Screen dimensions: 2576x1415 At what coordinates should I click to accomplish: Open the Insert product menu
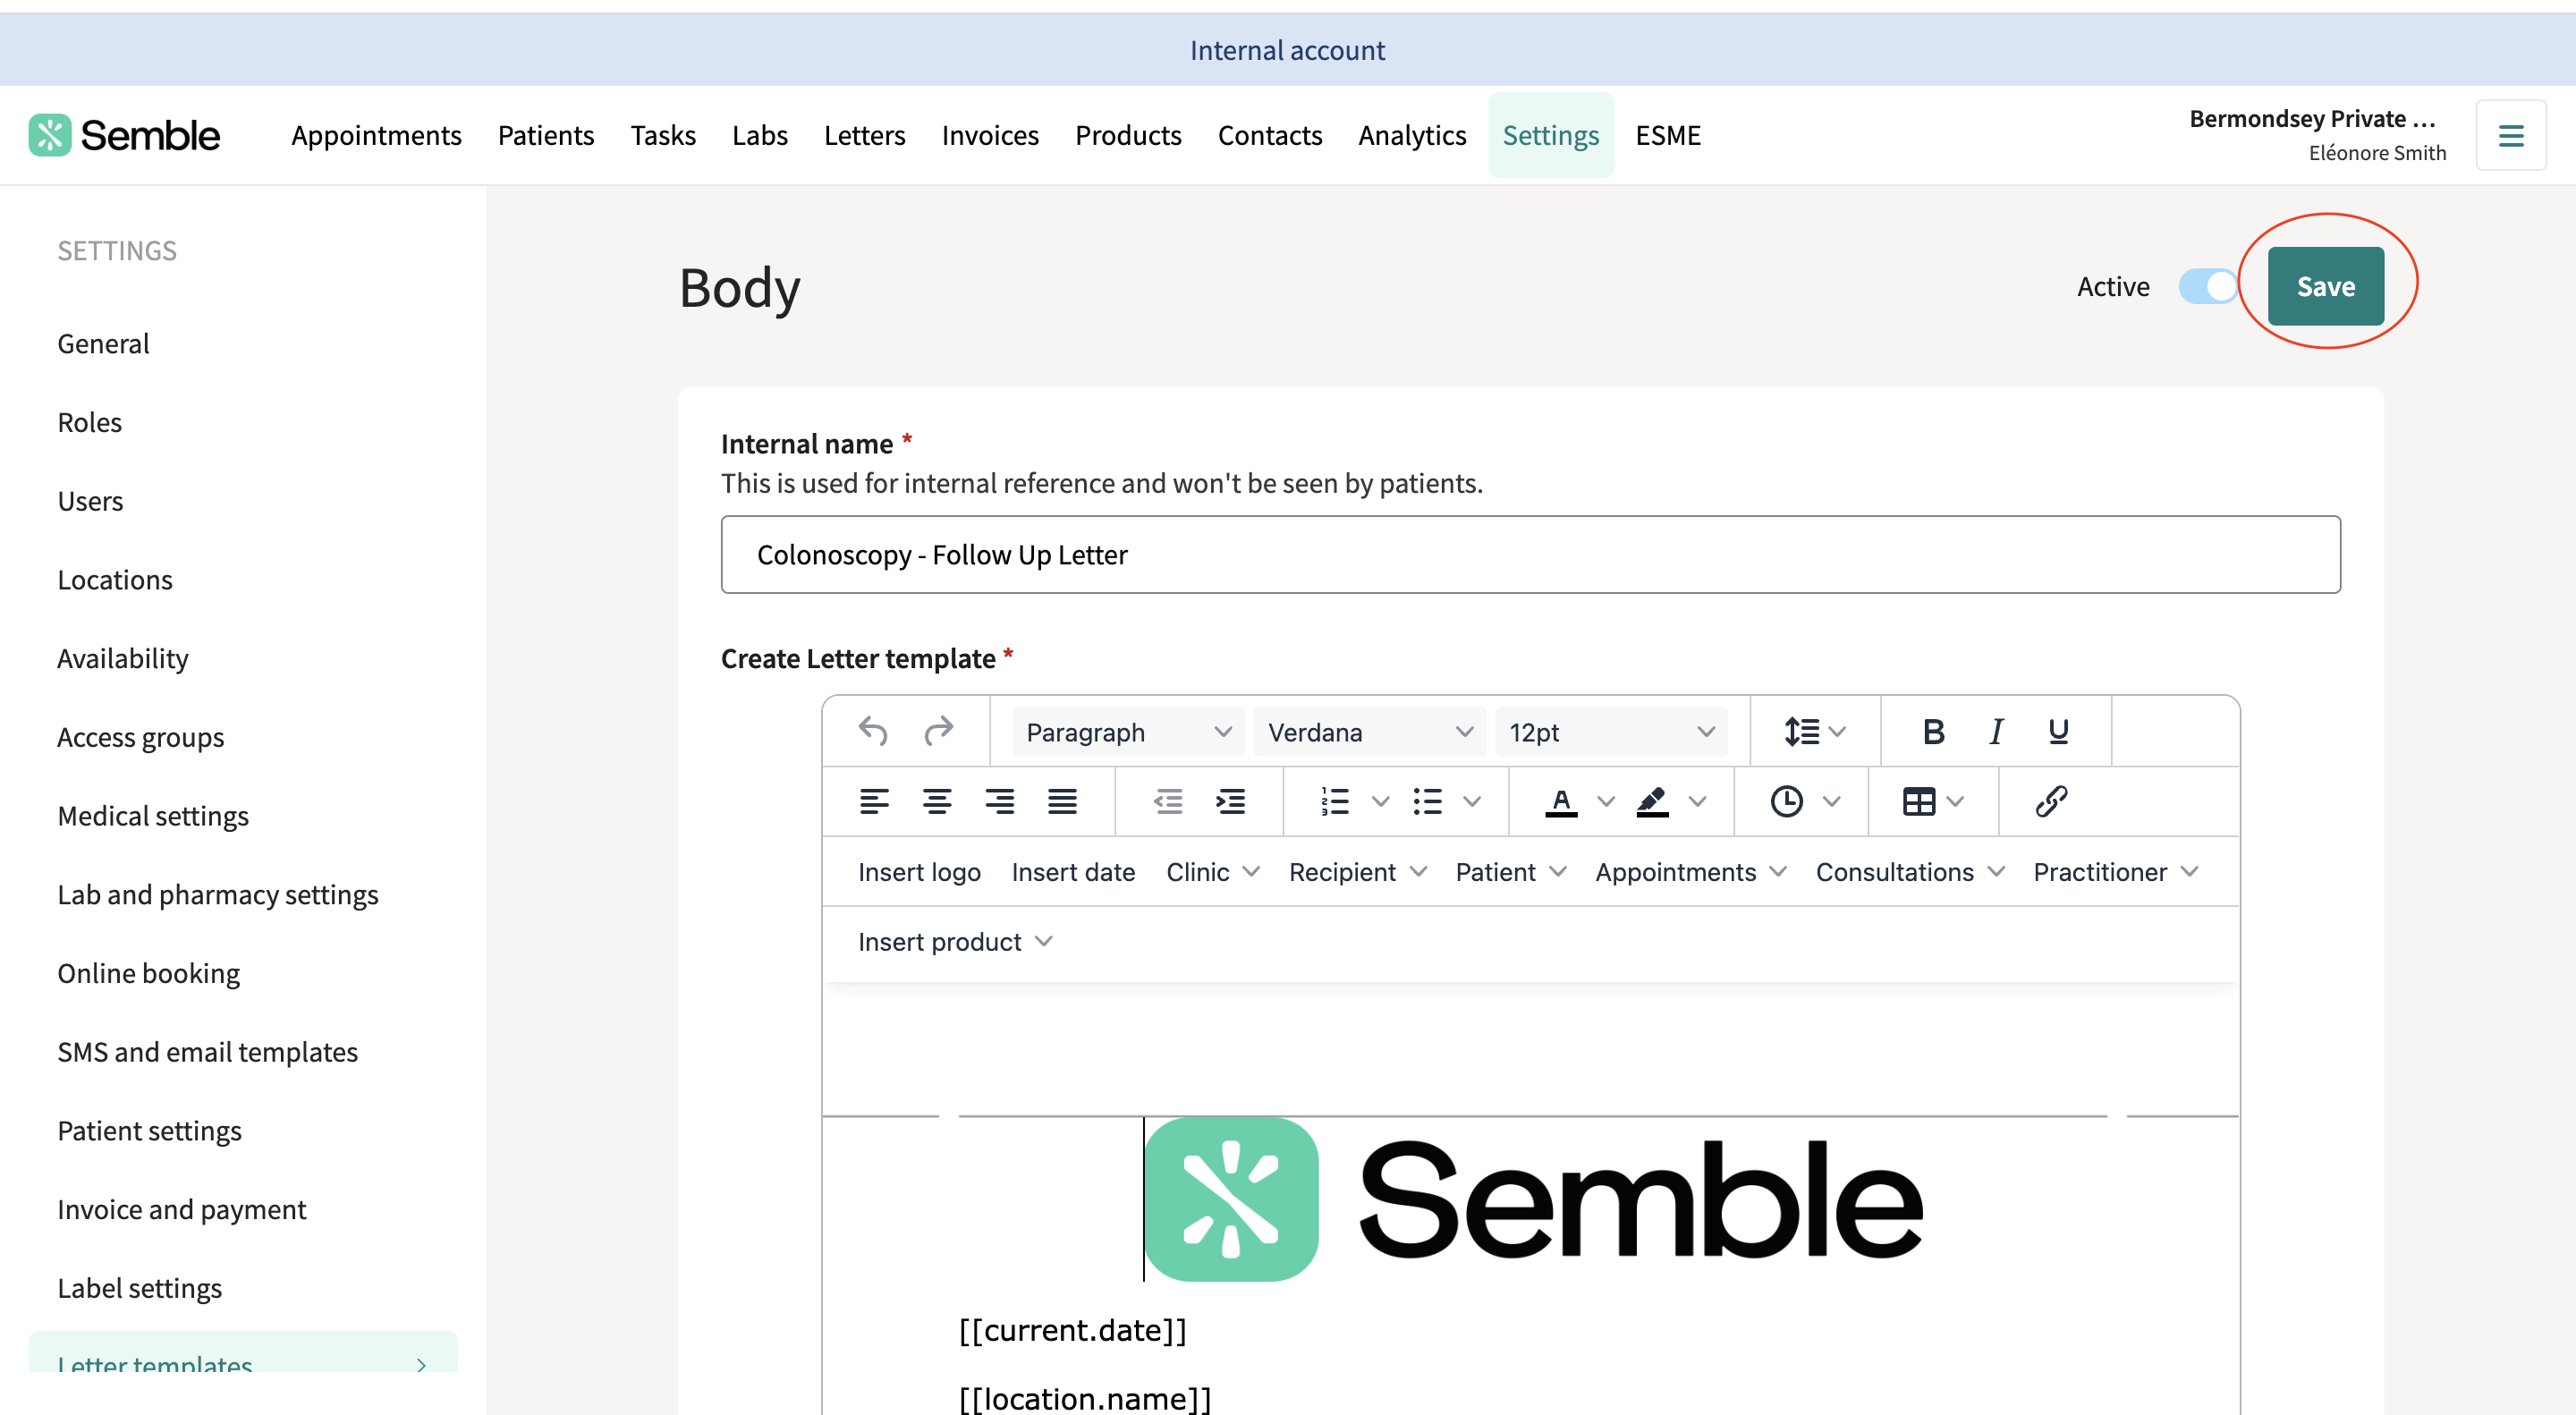(x=956, y=942)
